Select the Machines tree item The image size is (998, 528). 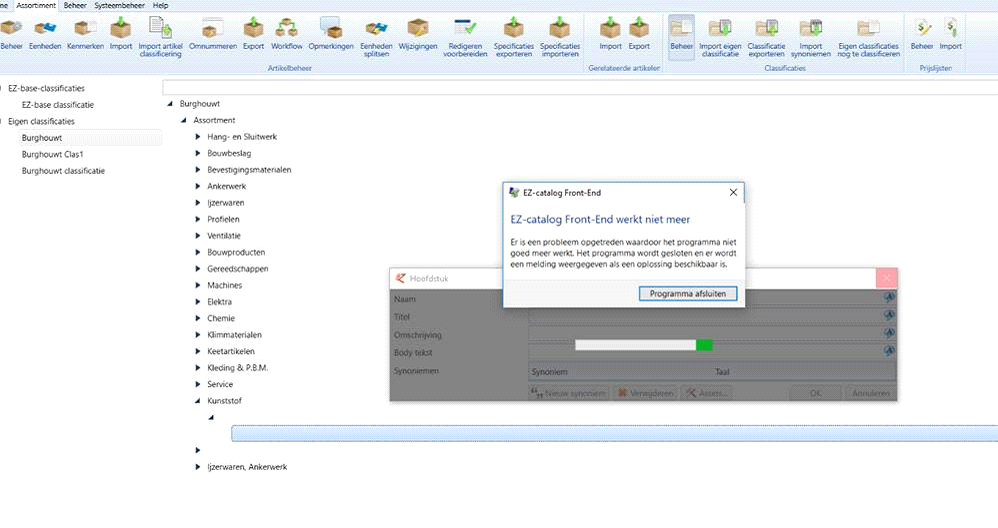tap(224, 286)
